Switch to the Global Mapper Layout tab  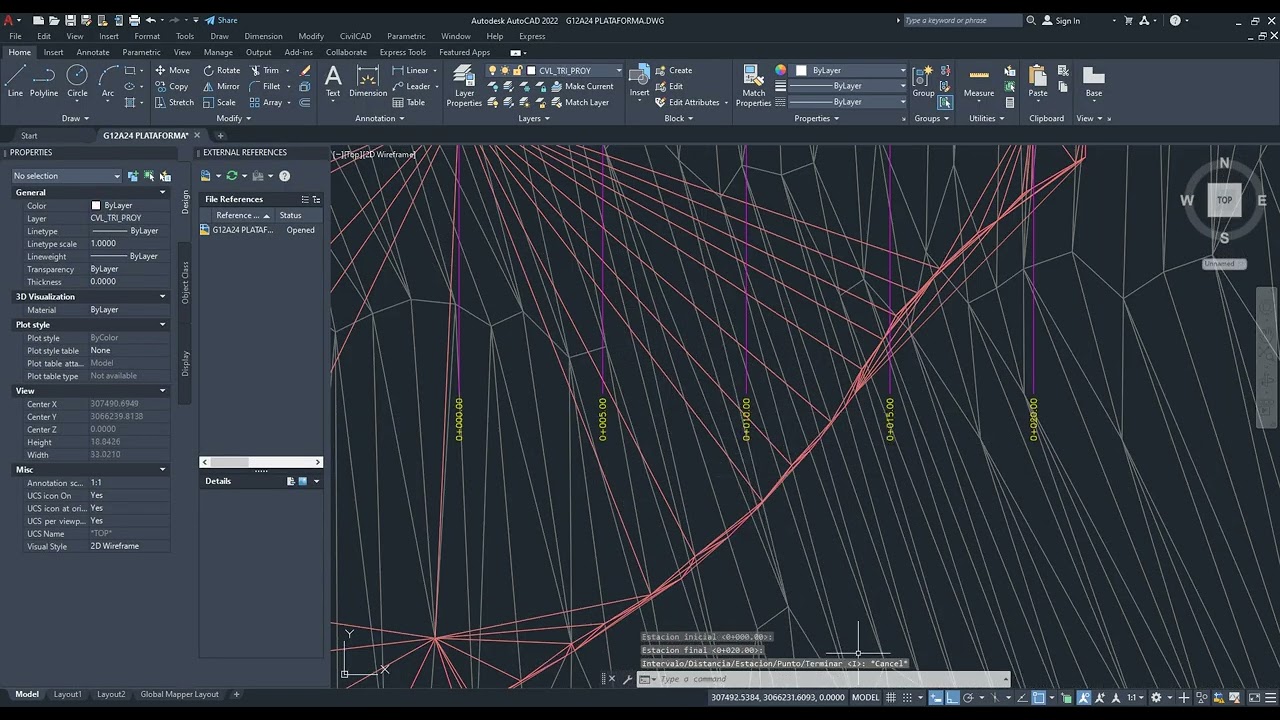(x=179, y=694)
